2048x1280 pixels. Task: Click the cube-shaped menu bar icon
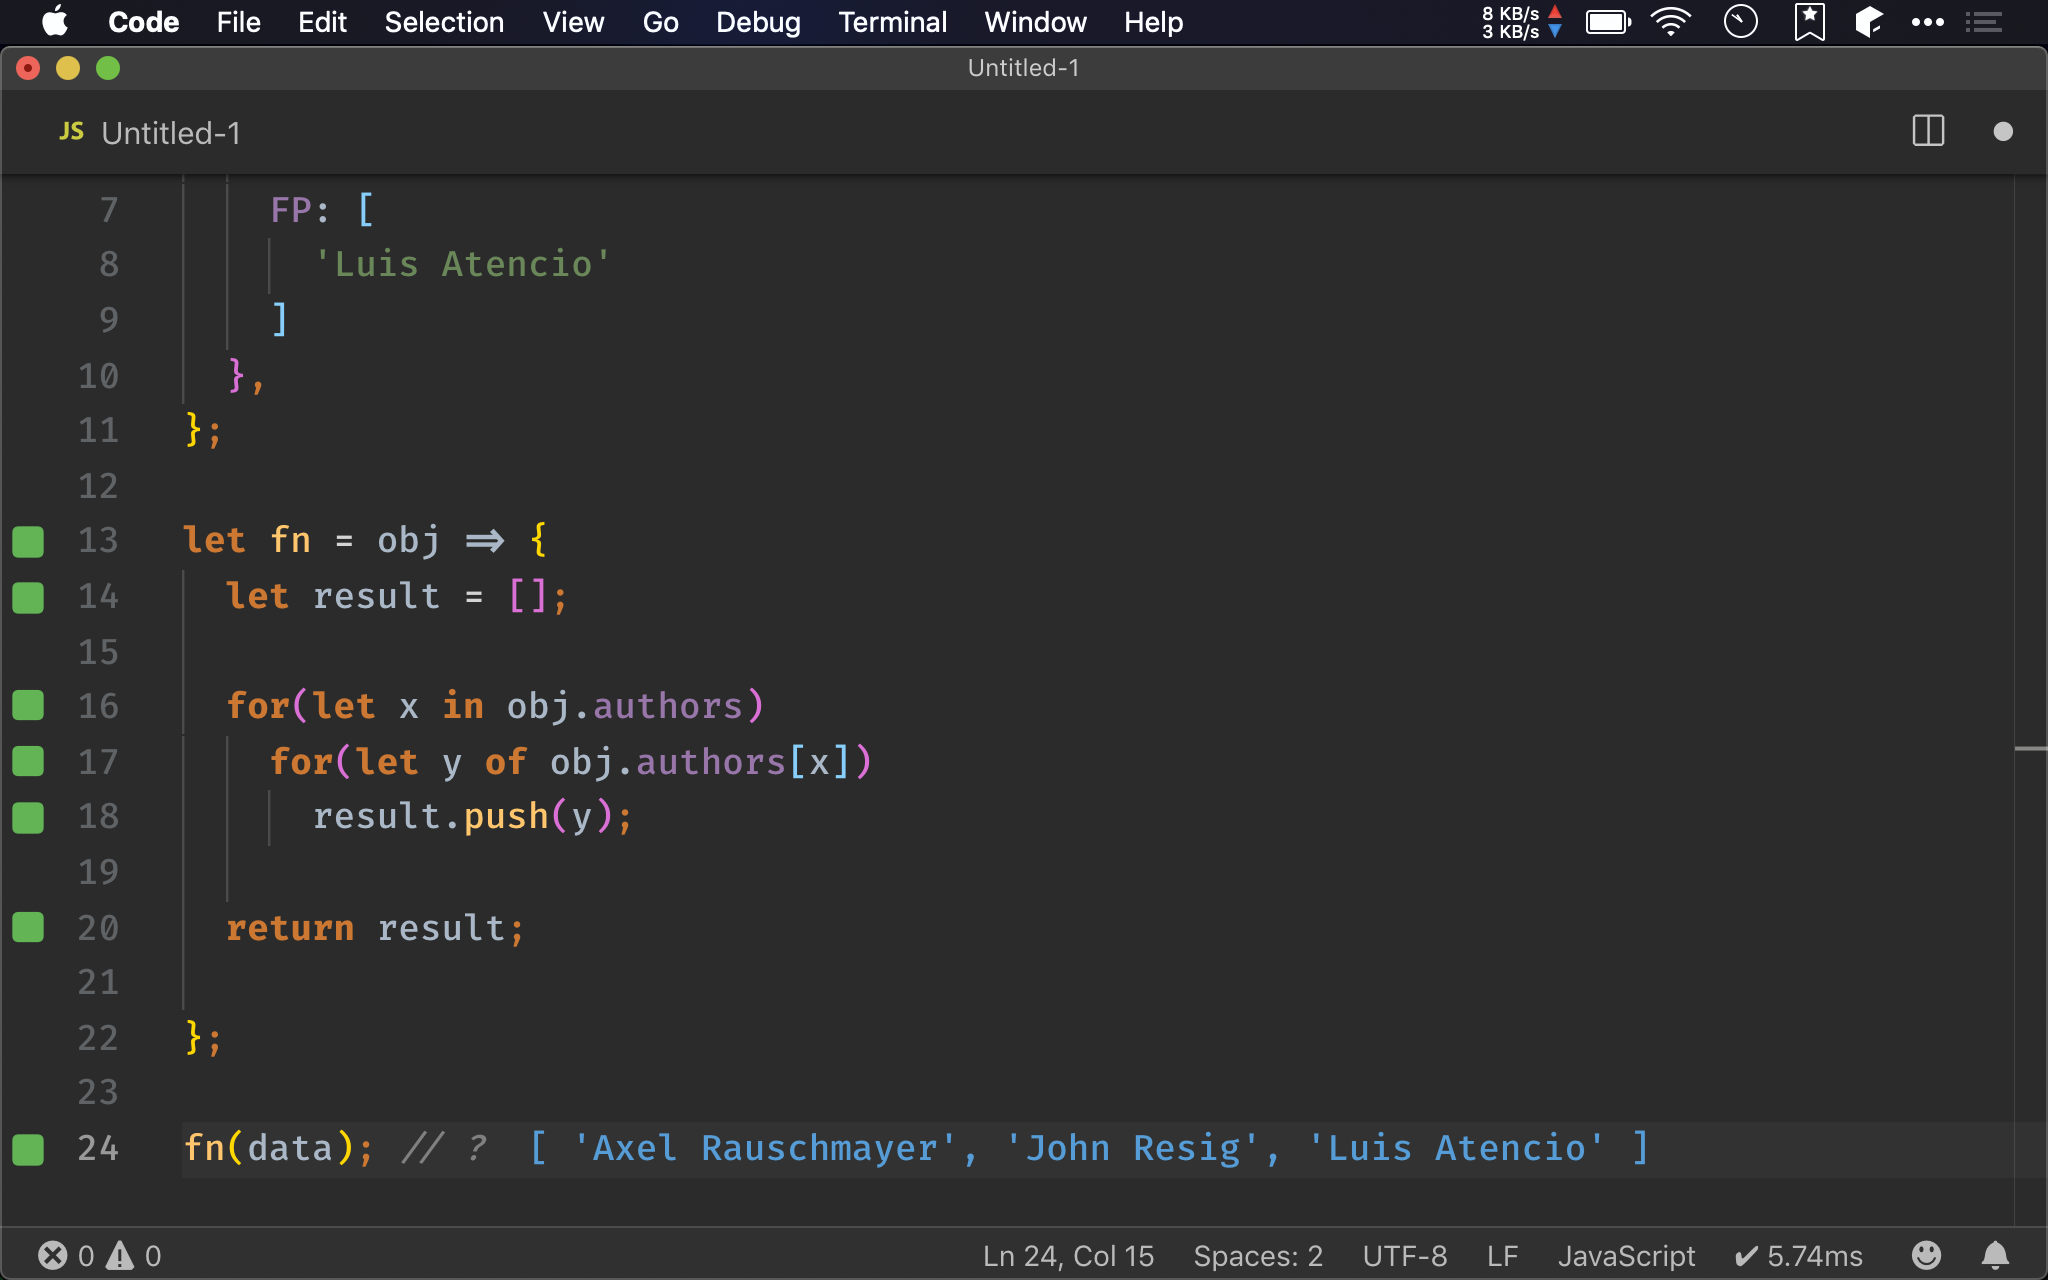coord(1869,22)
